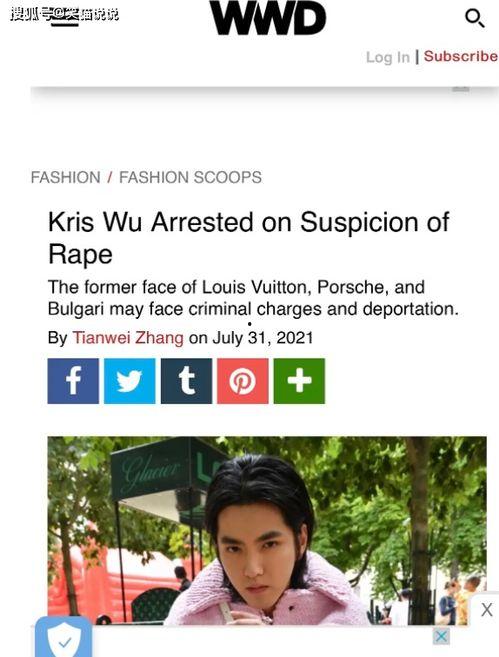Click the article subtitle text
Image resolution: width=499 pixels, height=657 pixels.
pos(253,298)
